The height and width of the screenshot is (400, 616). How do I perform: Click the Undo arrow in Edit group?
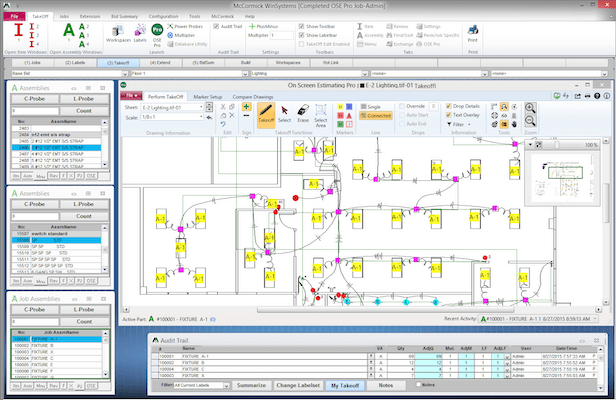click(223, 124)
